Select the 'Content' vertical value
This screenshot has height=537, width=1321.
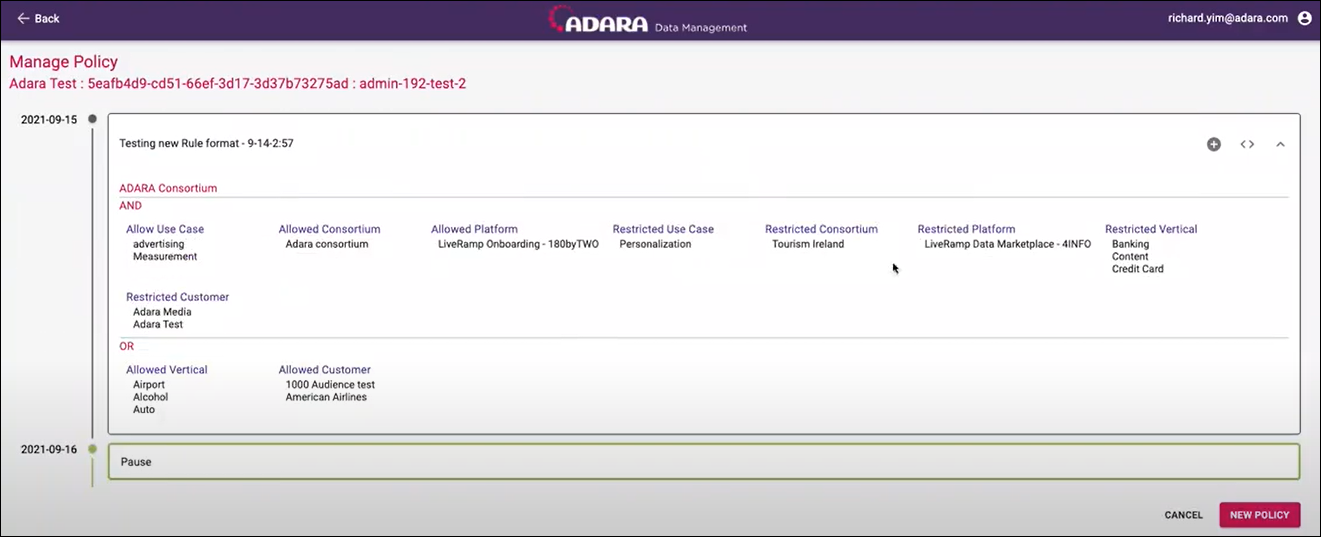tap(1130, 256)
